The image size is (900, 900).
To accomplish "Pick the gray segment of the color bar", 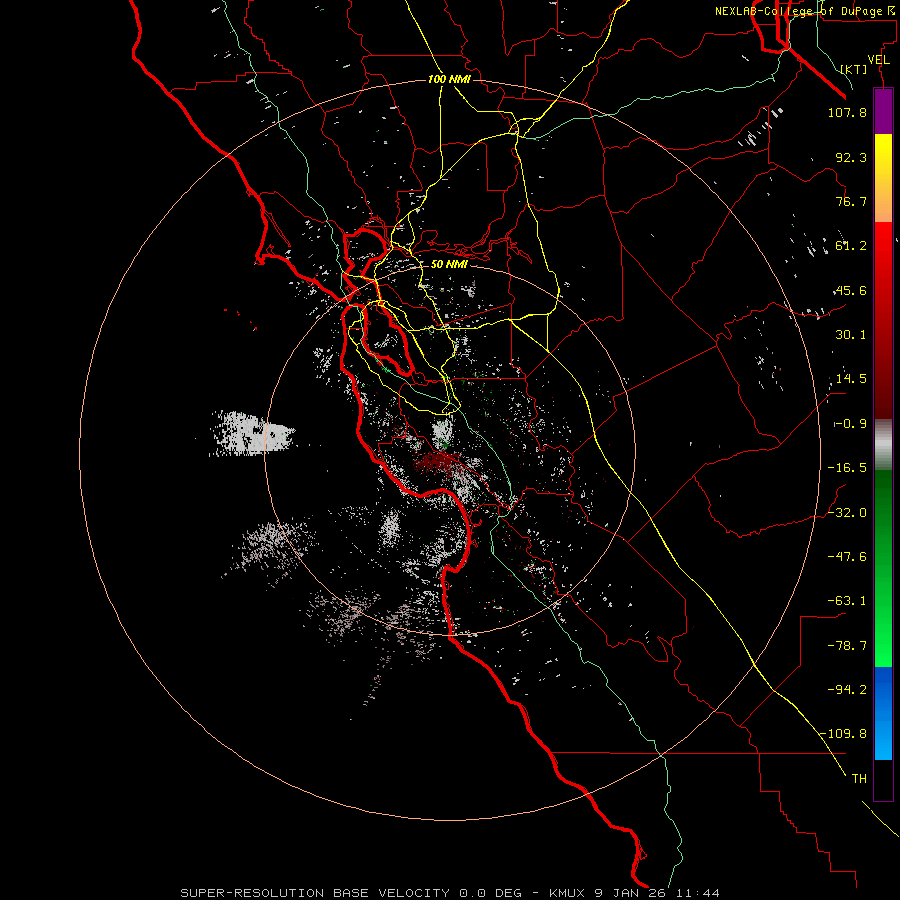I will point(883,444).
